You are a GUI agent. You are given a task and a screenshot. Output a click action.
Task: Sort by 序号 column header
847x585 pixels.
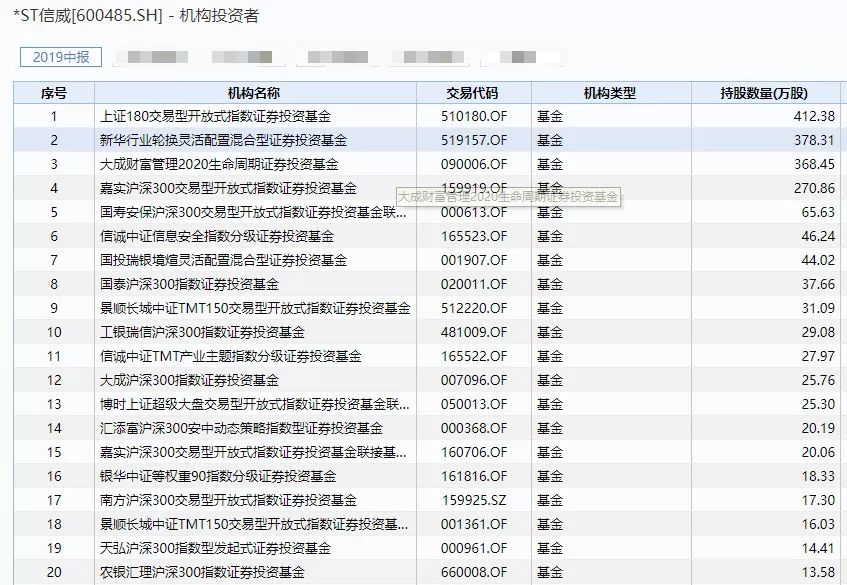point(54,93)
